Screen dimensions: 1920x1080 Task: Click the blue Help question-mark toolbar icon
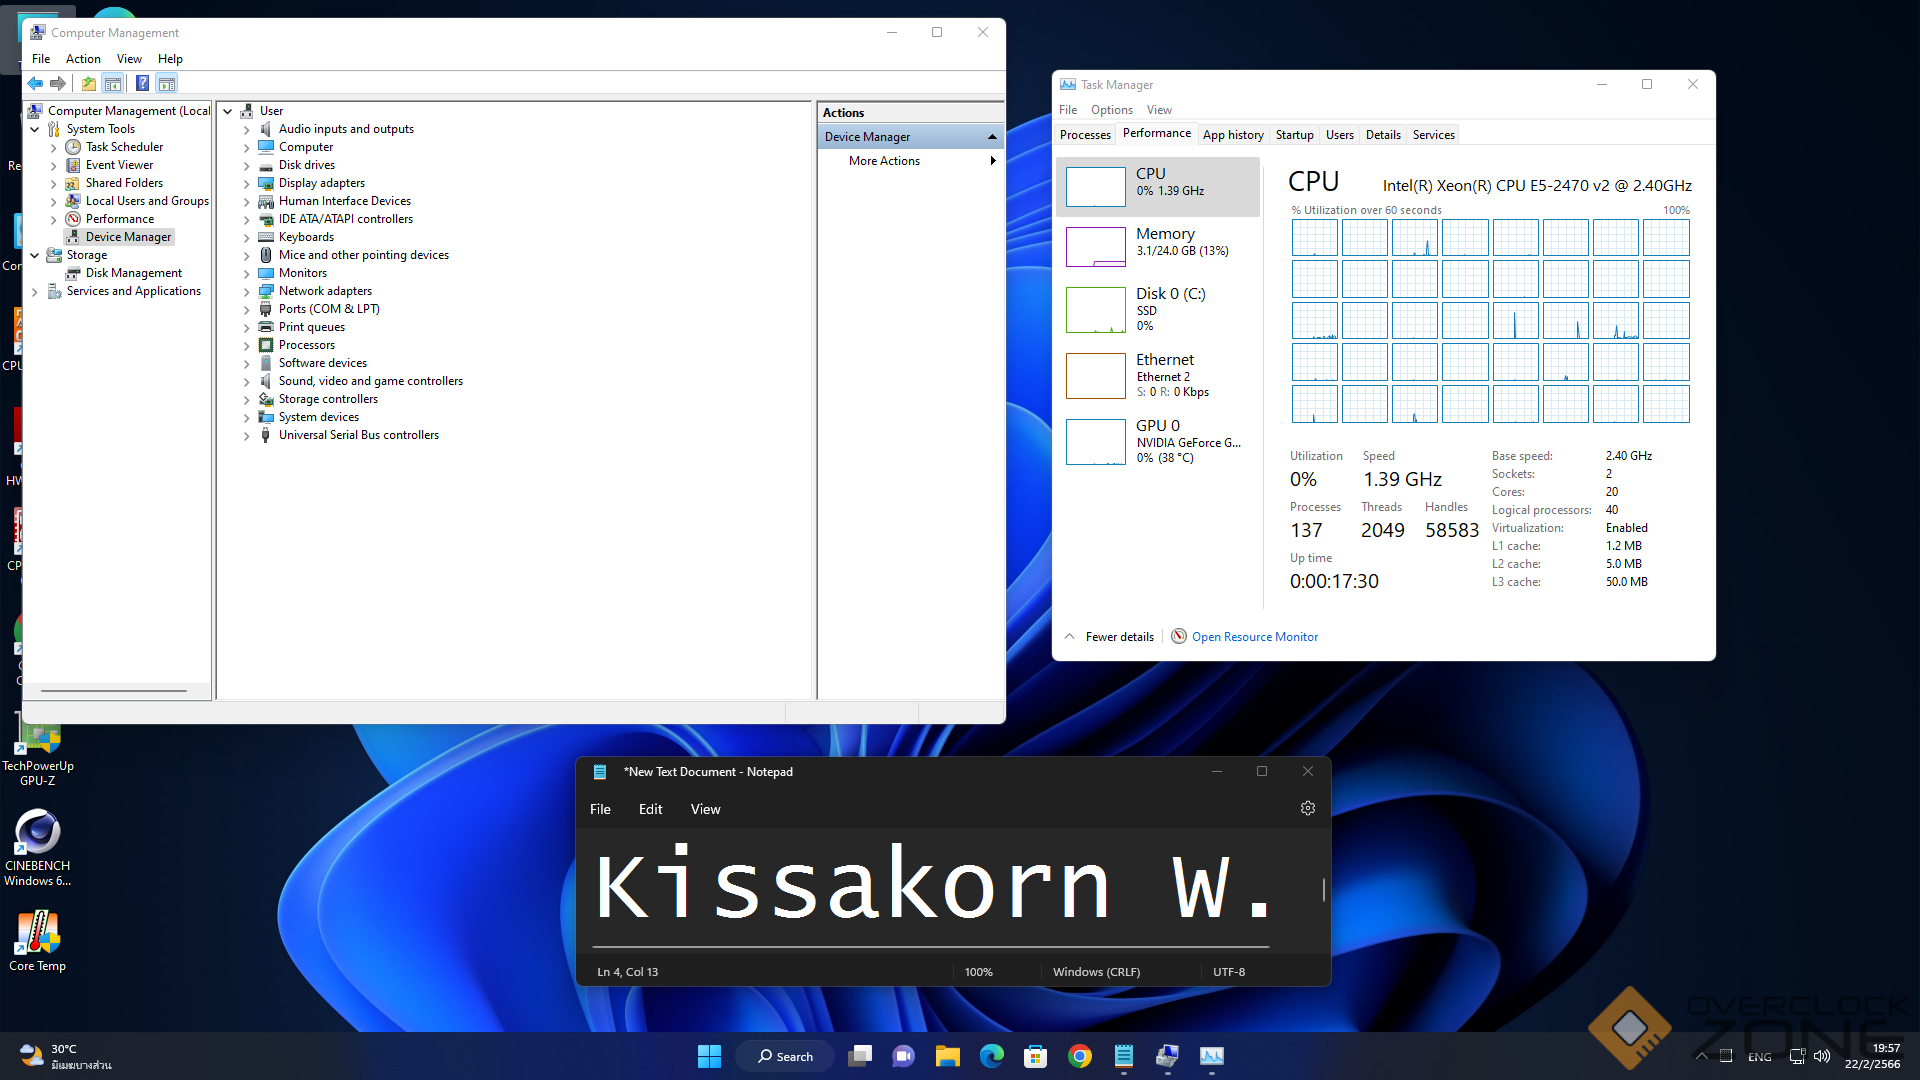(x=142, y=84)
